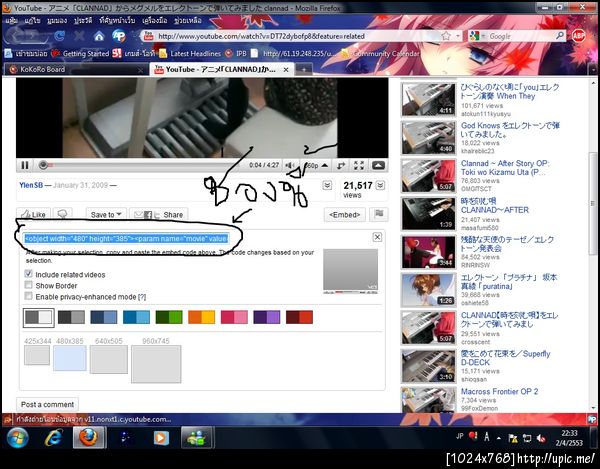
Task: Close the embed options panel
Action: tap(377, 237)
